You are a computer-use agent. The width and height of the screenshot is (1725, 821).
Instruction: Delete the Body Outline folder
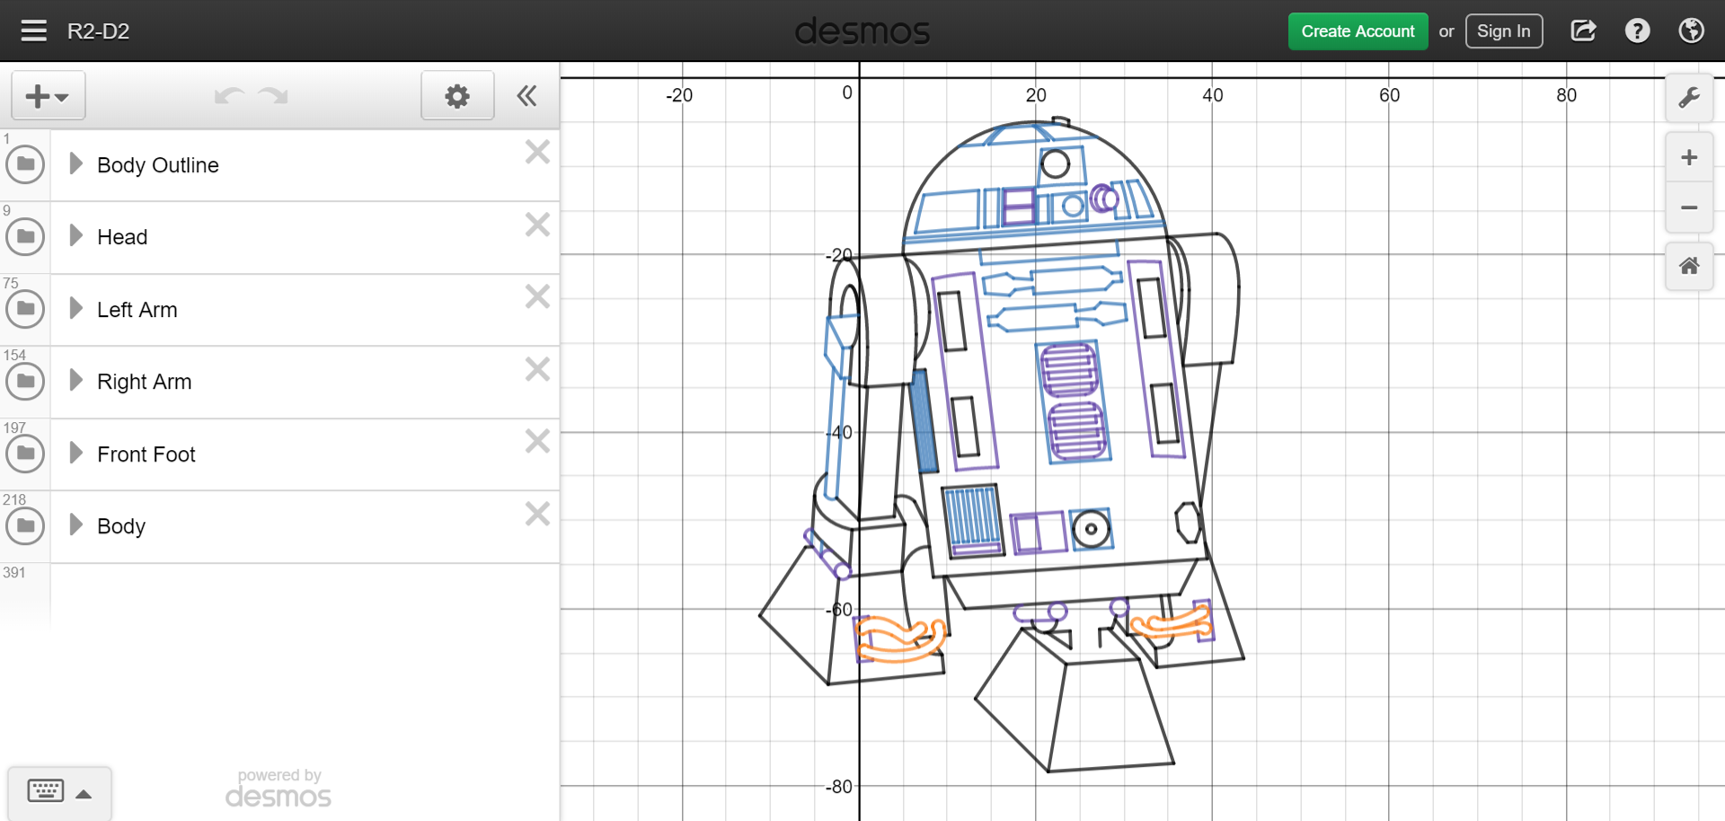tap(537, 153)
